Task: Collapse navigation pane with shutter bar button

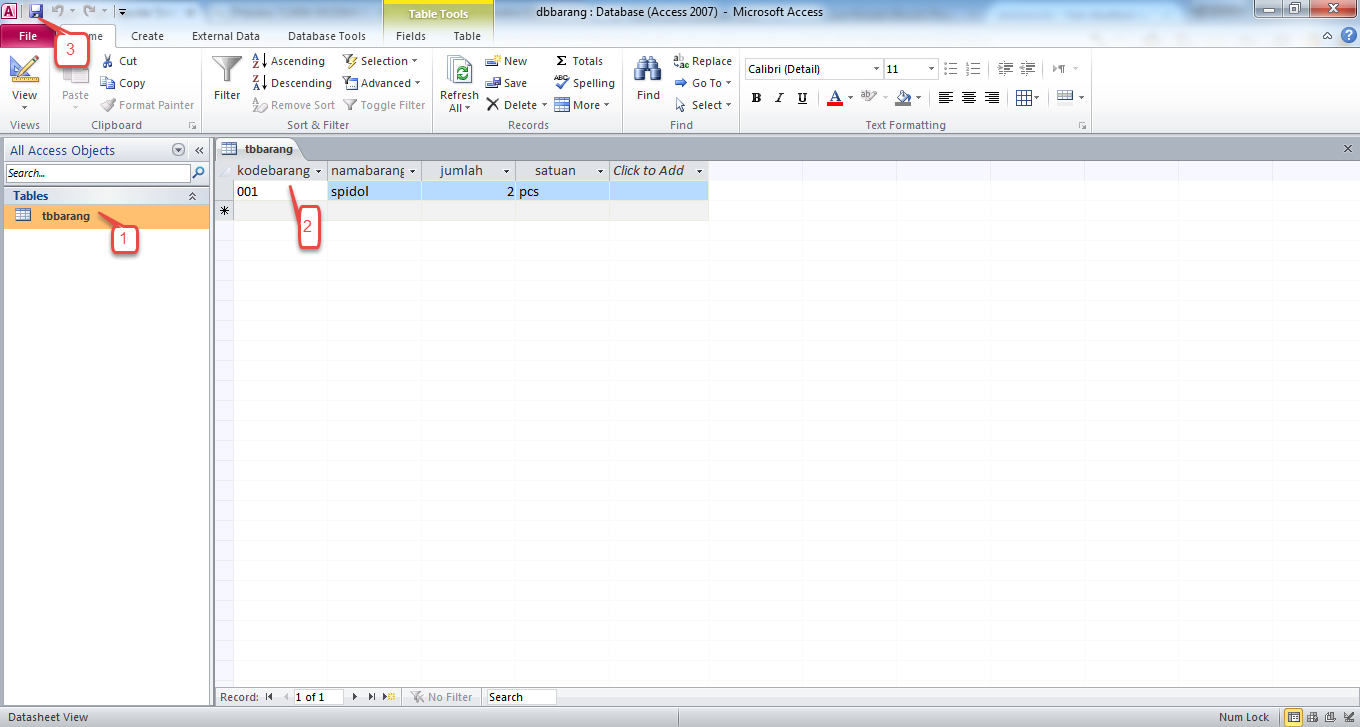Action: tap(199, 150)
